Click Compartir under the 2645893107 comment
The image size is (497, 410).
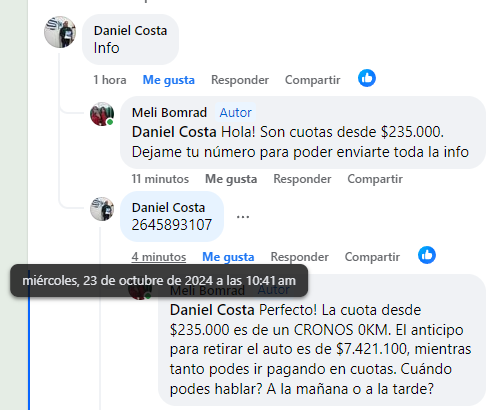click(x=372, y=257)
